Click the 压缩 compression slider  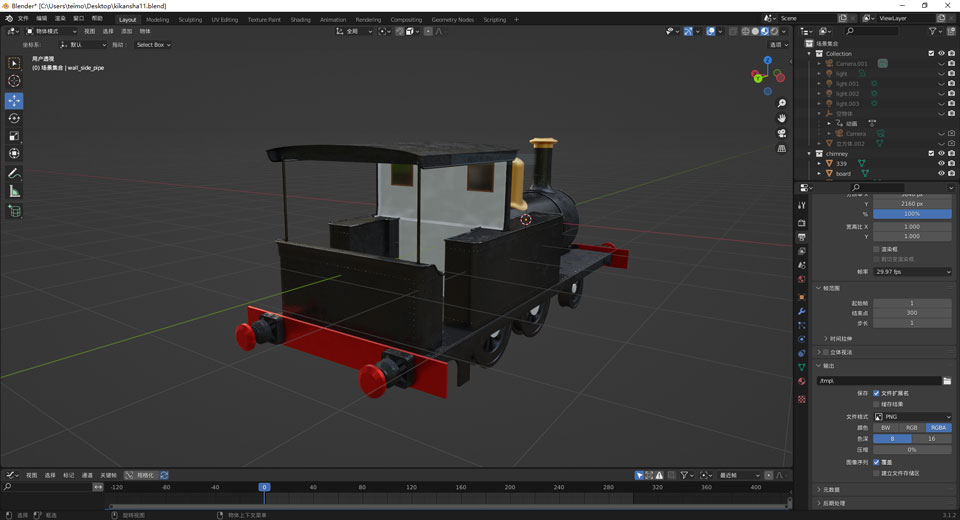point(912,450)
